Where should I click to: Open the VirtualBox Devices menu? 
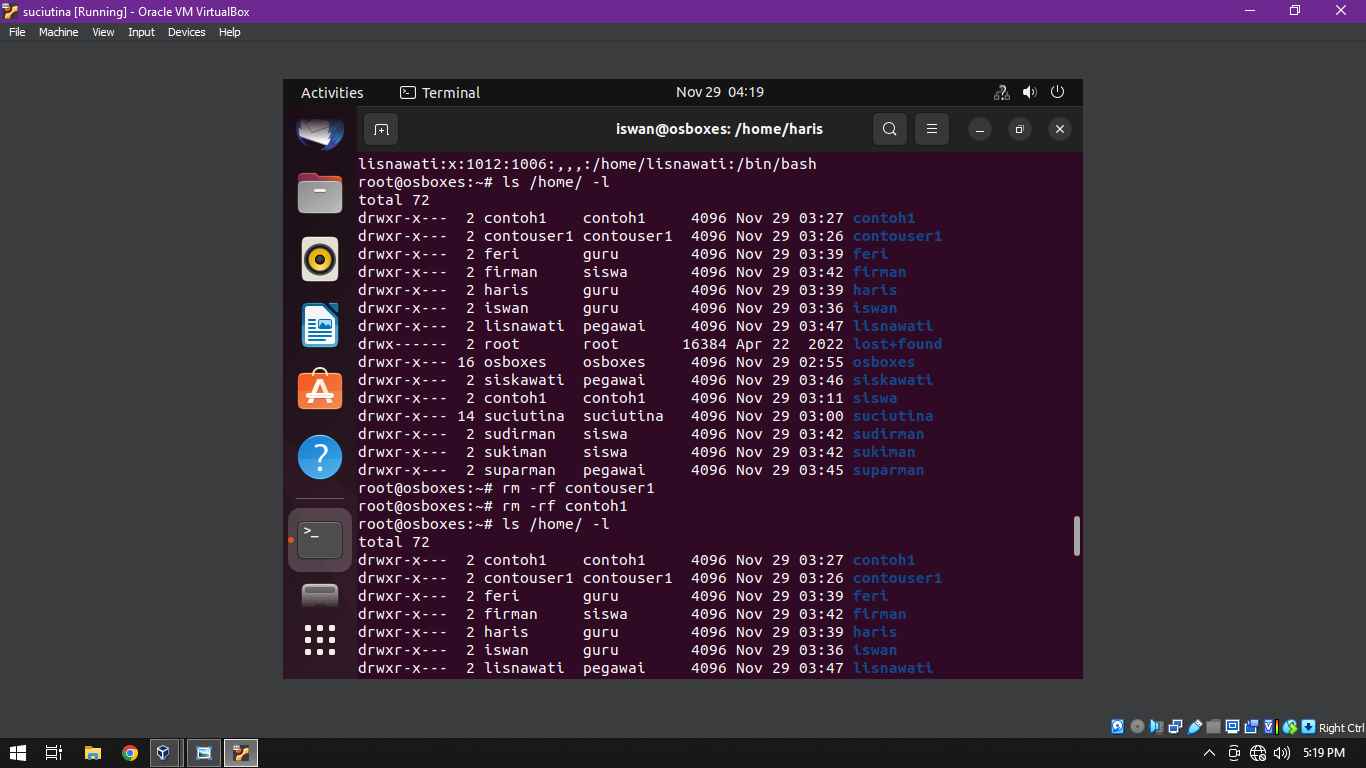(186, 32)
